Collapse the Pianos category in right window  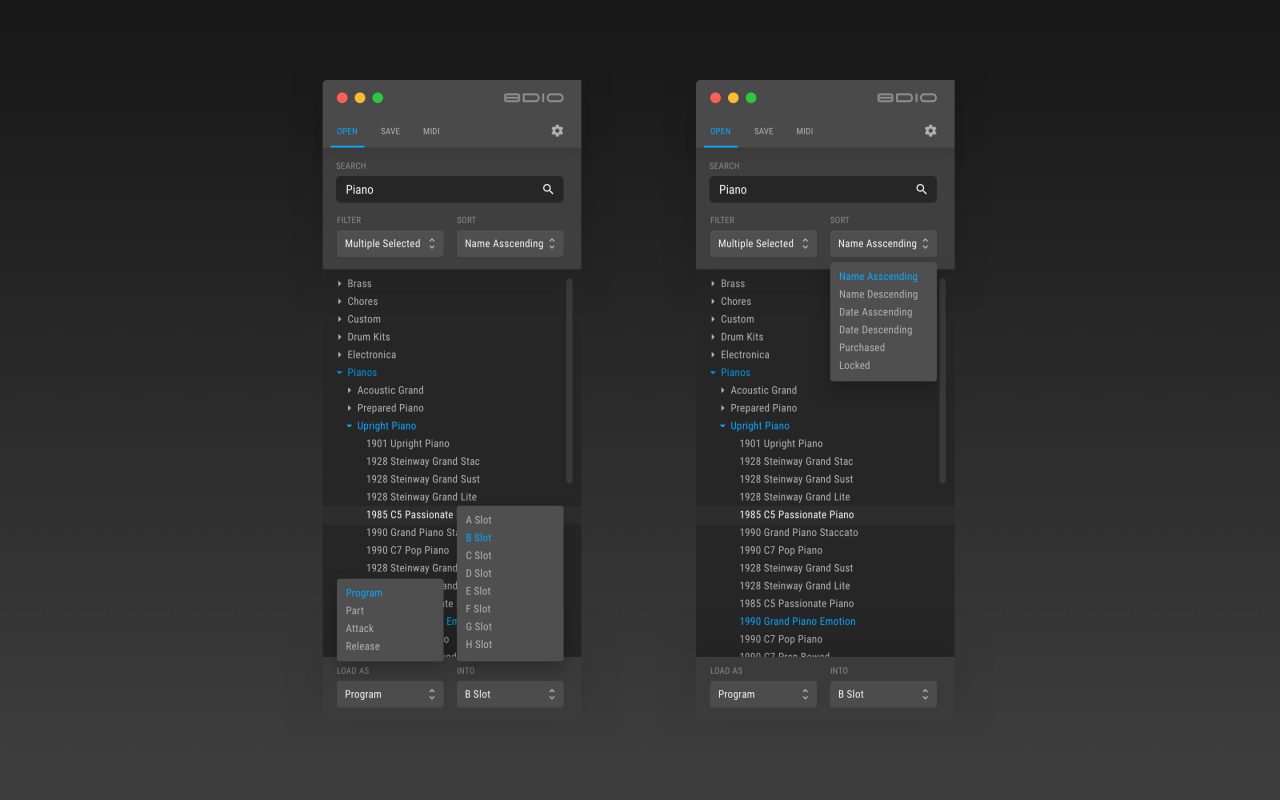coord(713,373)
